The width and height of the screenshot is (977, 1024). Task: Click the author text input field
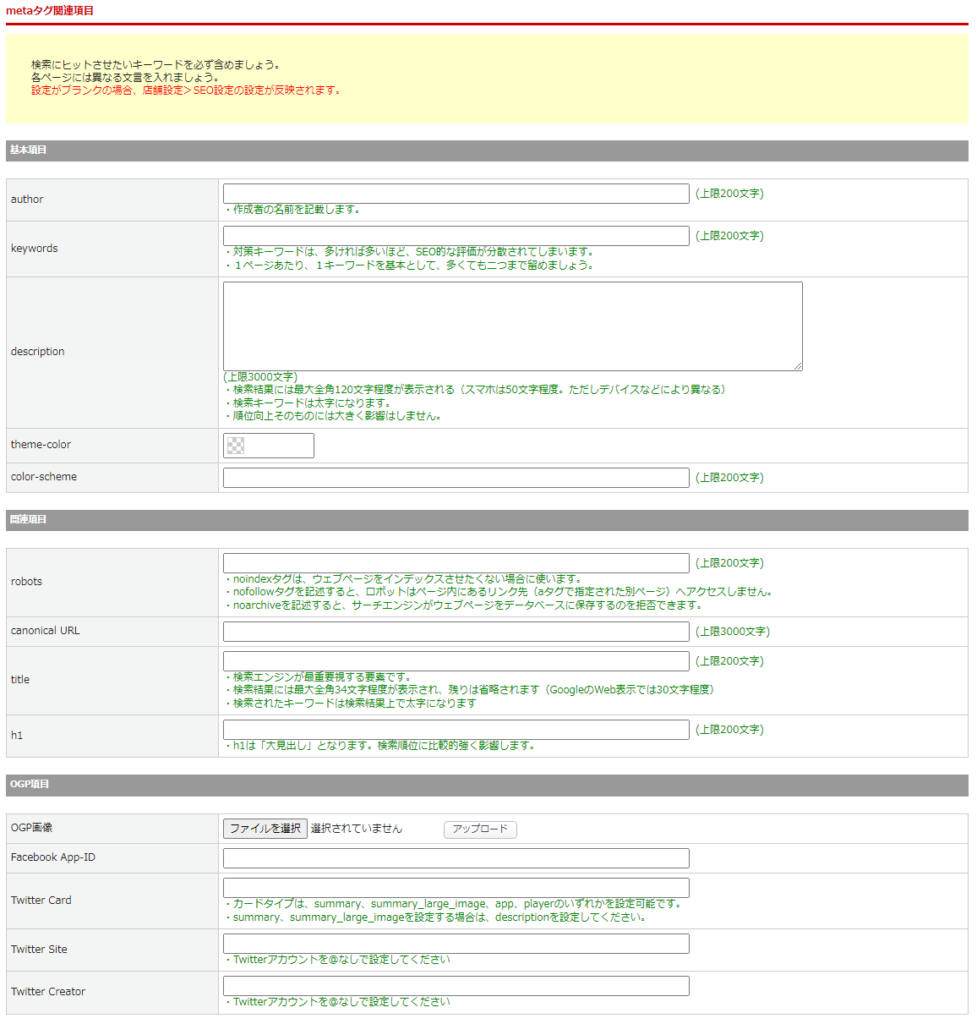click(x=456, y=193)
